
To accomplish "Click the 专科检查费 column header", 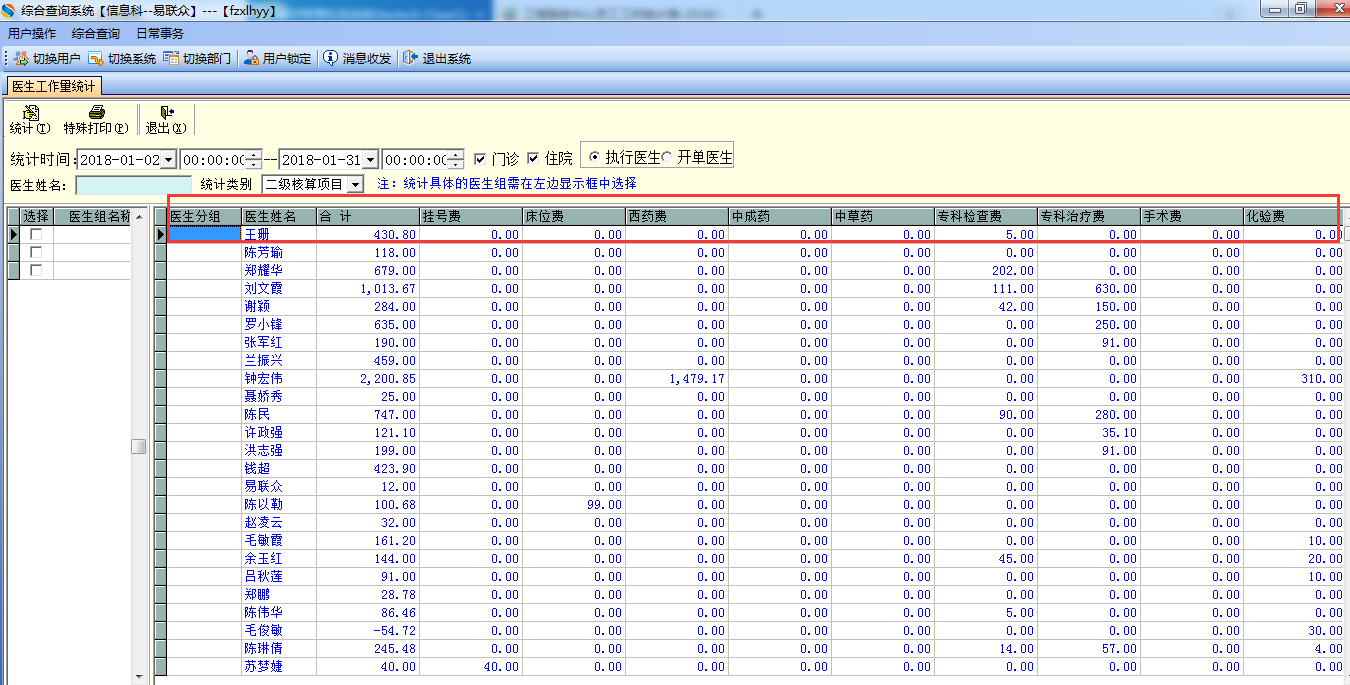I will click(x=986, y=216).
